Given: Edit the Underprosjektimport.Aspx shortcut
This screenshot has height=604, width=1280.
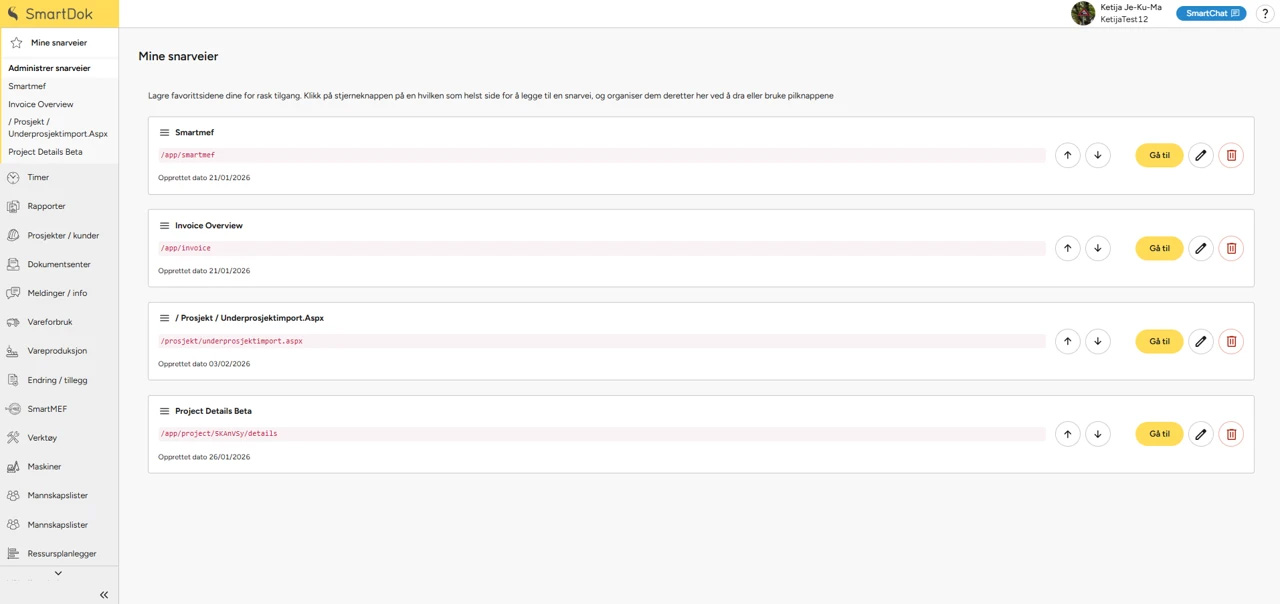Looking at the screenshot, I should (x=1200, y=341).
